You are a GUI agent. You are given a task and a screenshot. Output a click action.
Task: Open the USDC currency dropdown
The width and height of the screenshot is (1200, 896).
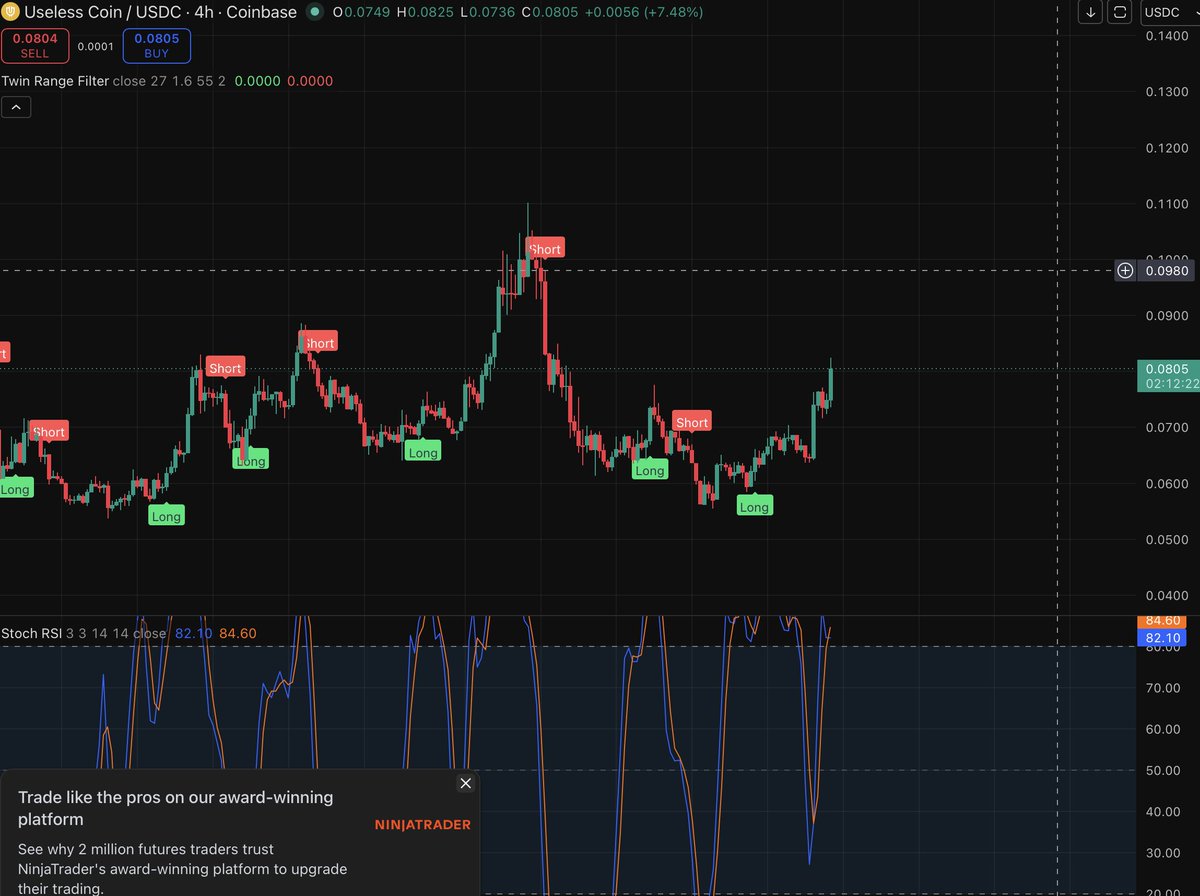(1169, 12)
